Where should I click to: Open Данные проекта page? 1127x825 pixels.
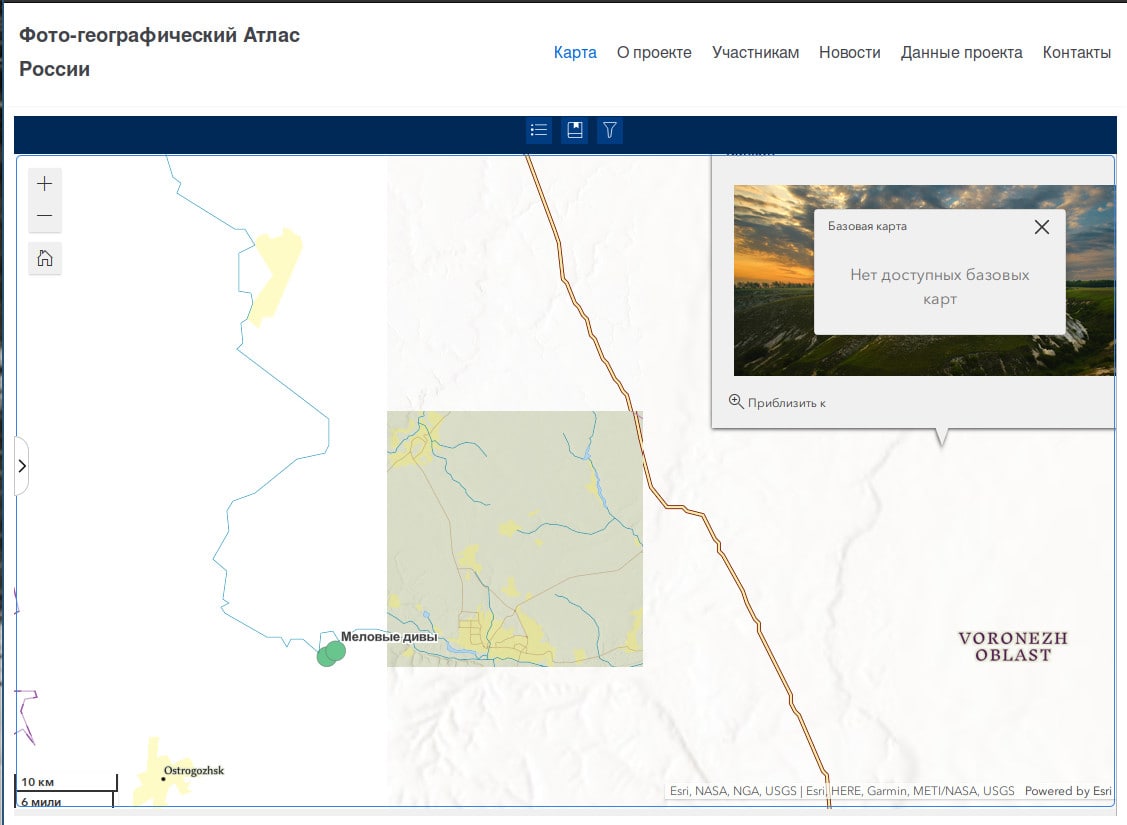[x=962, y=52]
